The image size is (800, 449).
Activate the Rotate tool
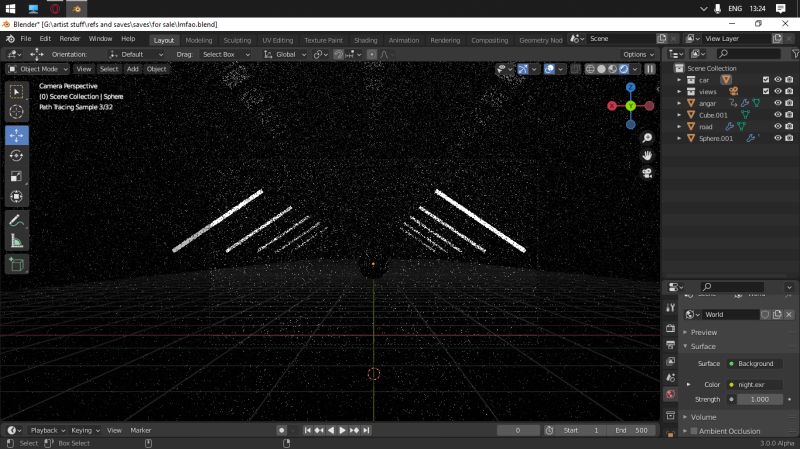16,156
